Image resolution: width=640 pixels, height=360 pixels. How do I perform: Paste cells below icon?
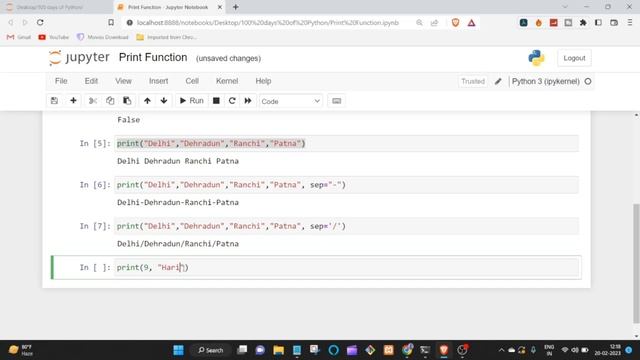(127, 101)
